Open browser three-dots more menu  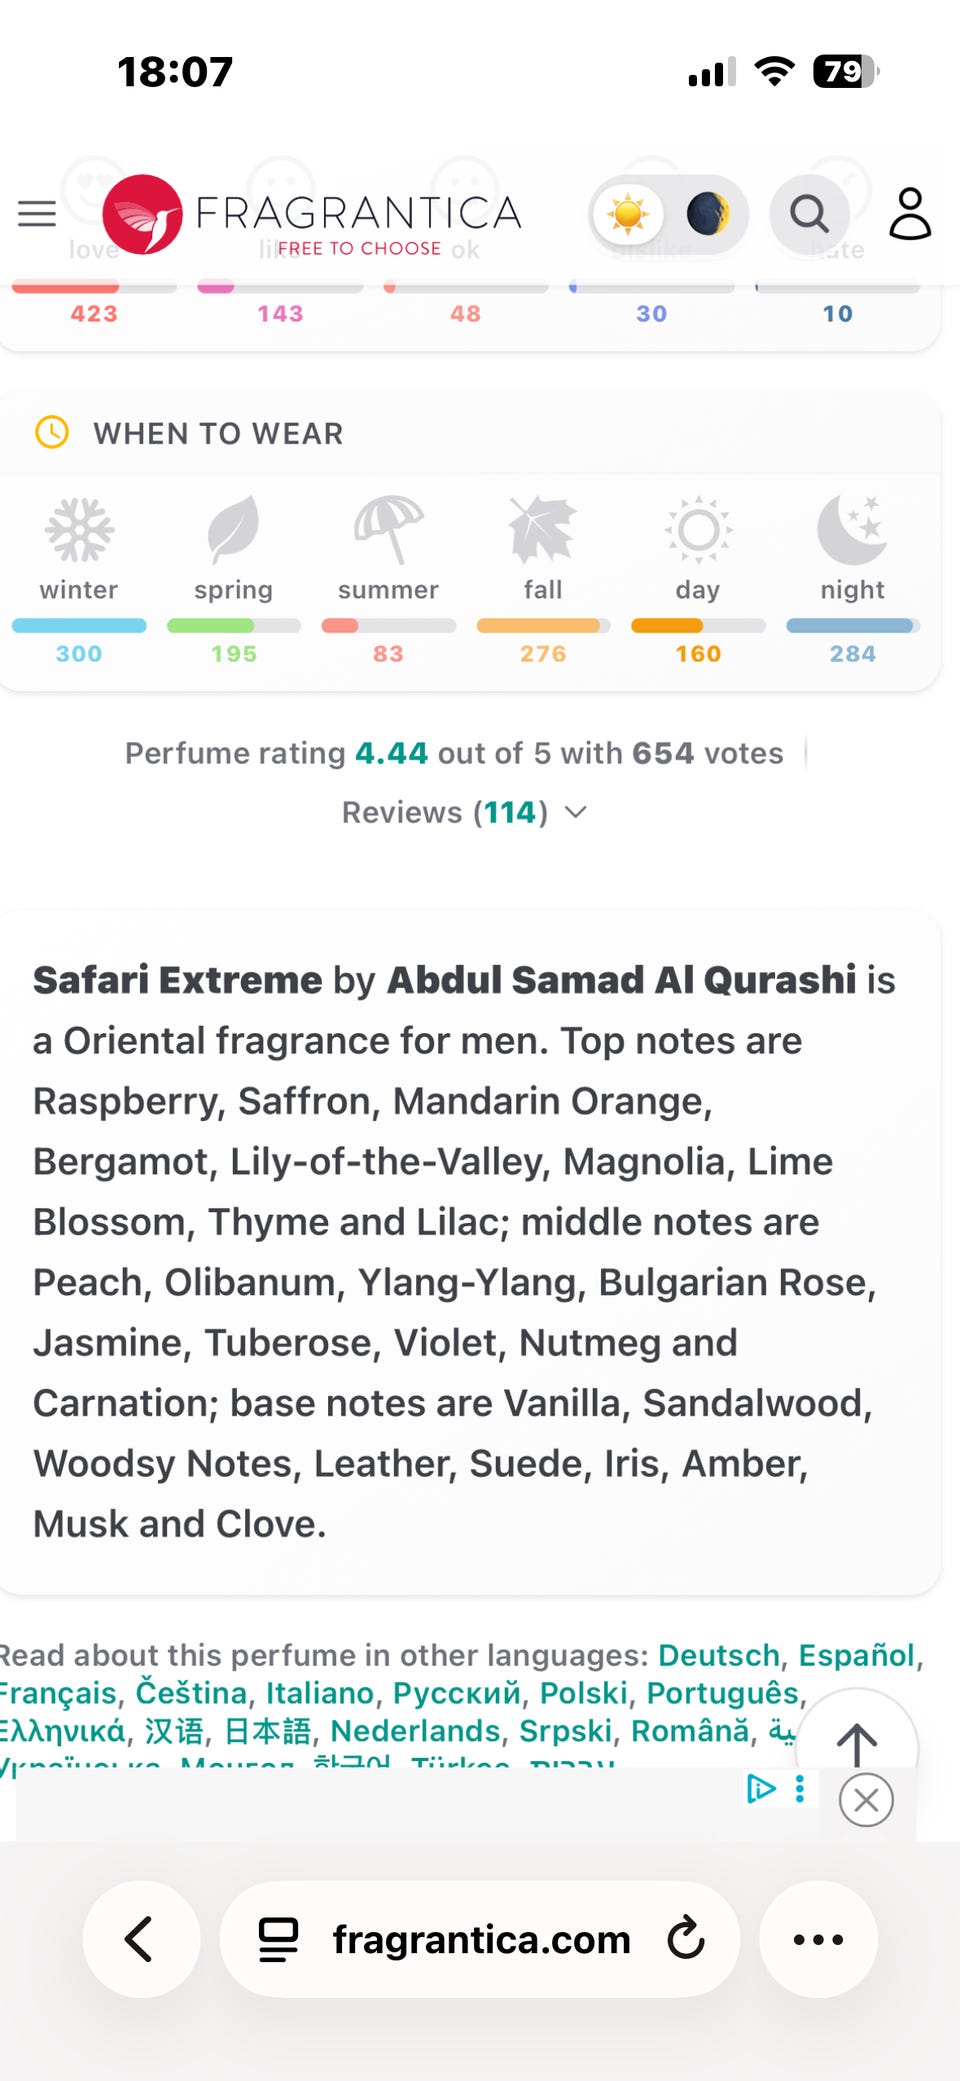click(818, 1938)
